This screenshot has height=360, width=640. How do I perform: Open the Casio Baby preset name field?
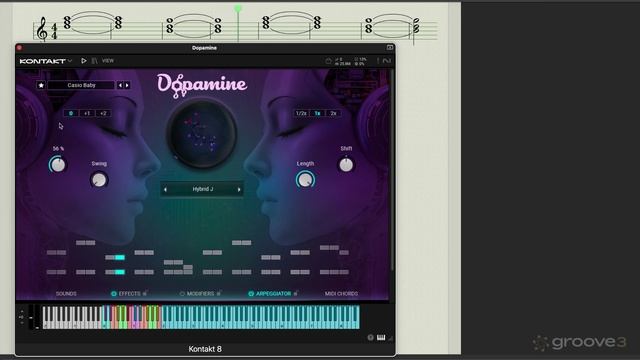[x=81, y=85]
